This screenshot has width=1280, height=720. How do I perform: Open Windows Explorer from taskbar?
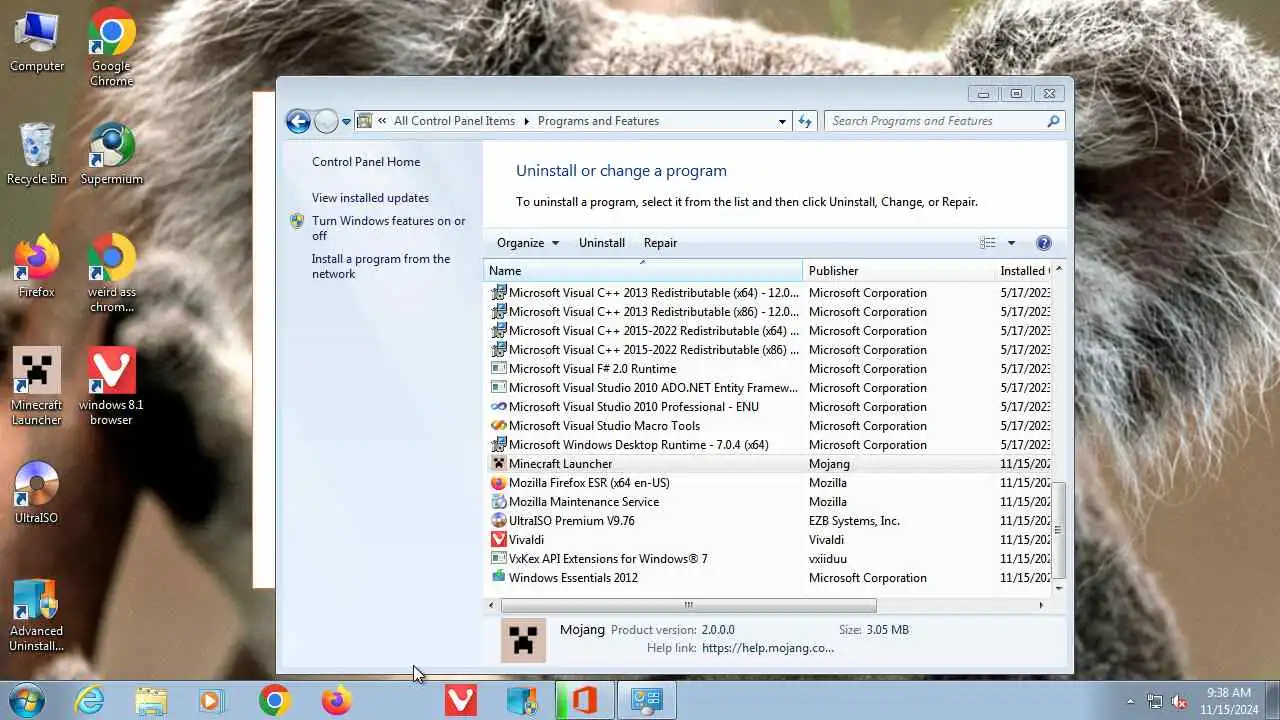click(151, 701)
